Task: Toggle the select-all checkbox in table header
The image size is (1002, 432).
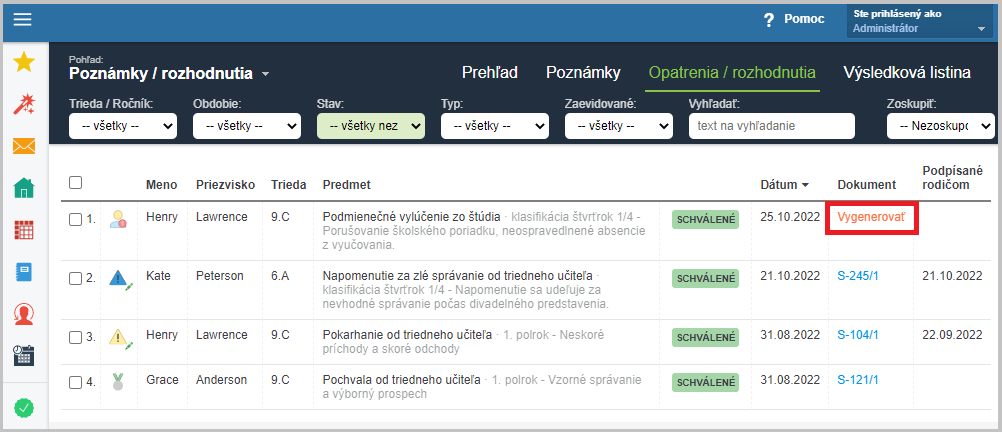Action: (x=75, y=183)
